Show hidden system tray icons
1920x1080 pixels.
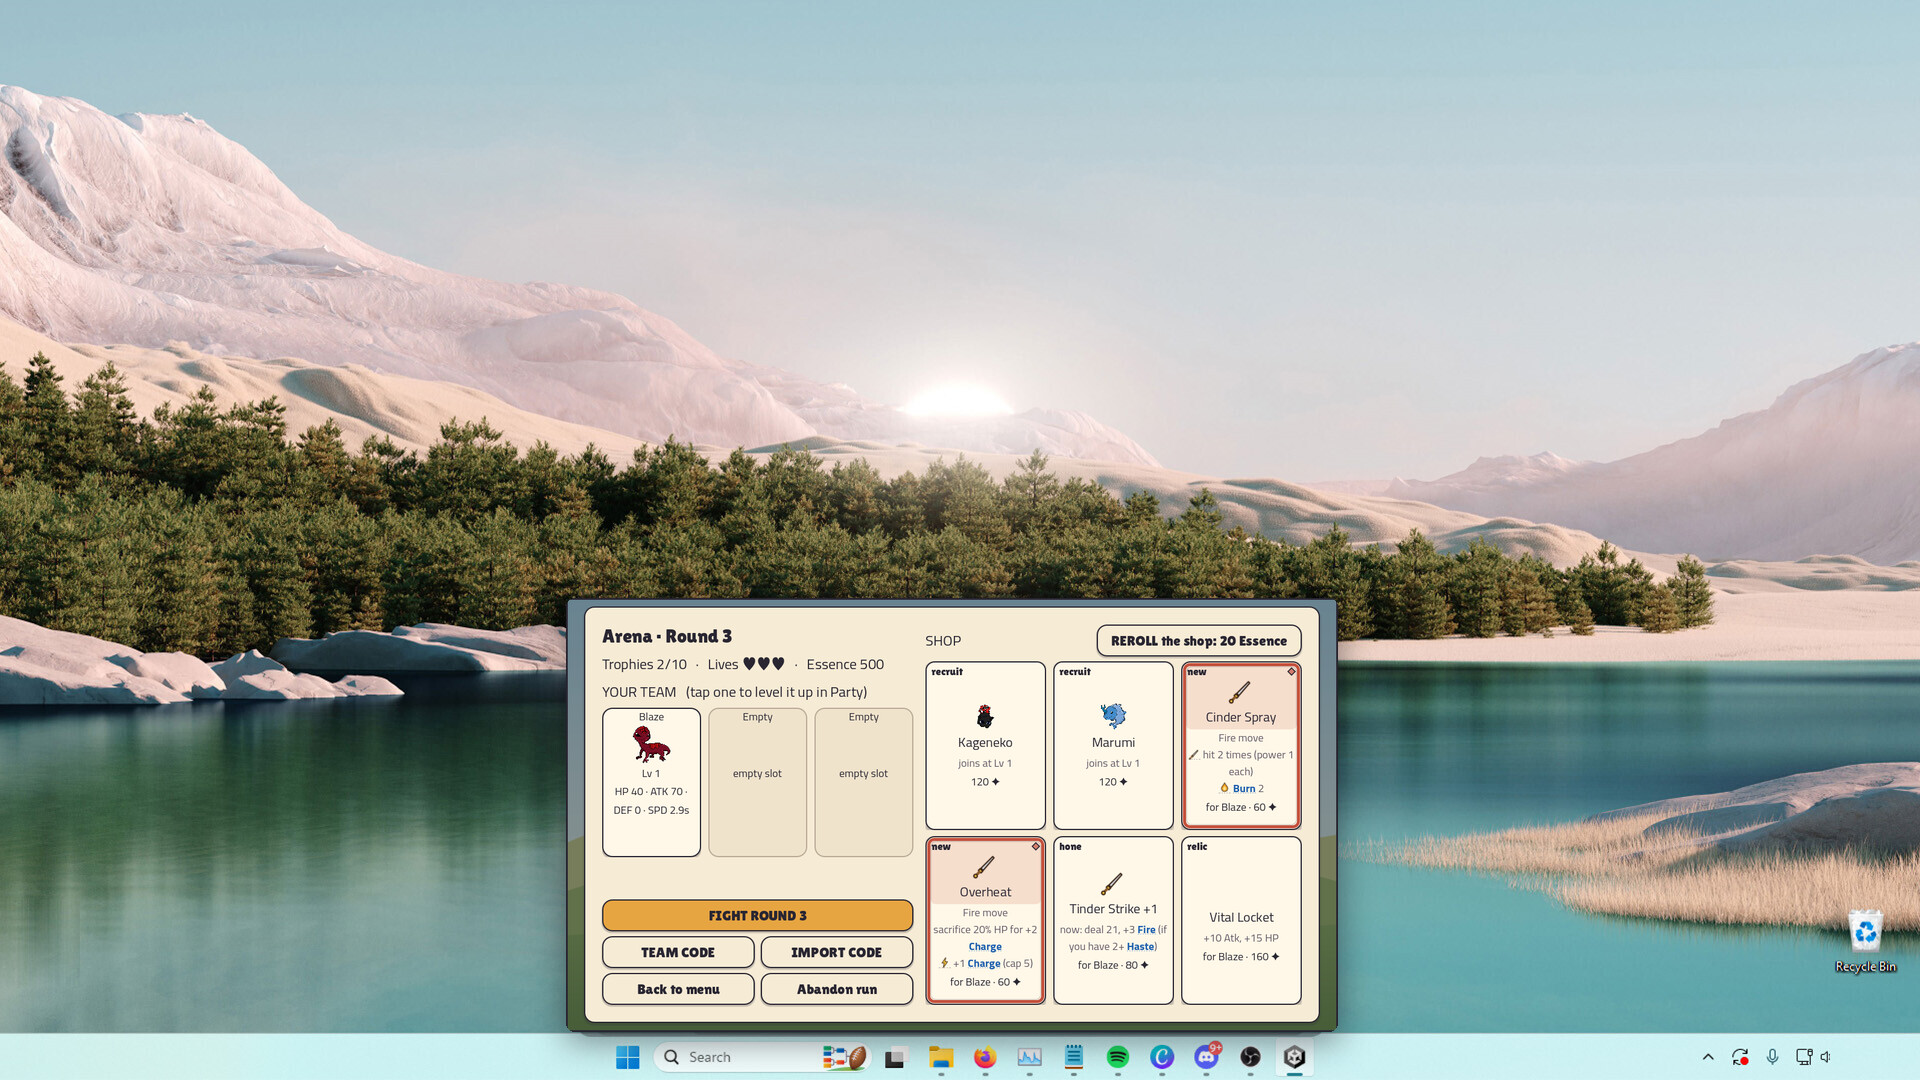(x=1708, y=1057)
